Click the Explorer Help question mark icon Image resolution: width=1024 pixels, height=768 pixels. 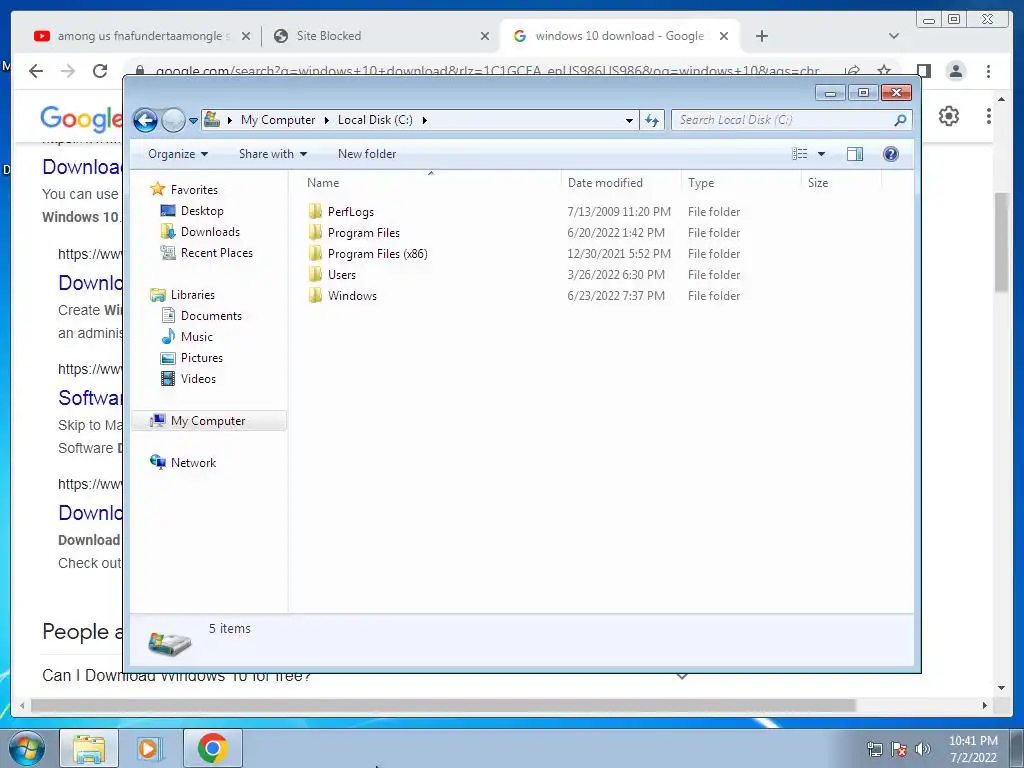click(891, 154)
